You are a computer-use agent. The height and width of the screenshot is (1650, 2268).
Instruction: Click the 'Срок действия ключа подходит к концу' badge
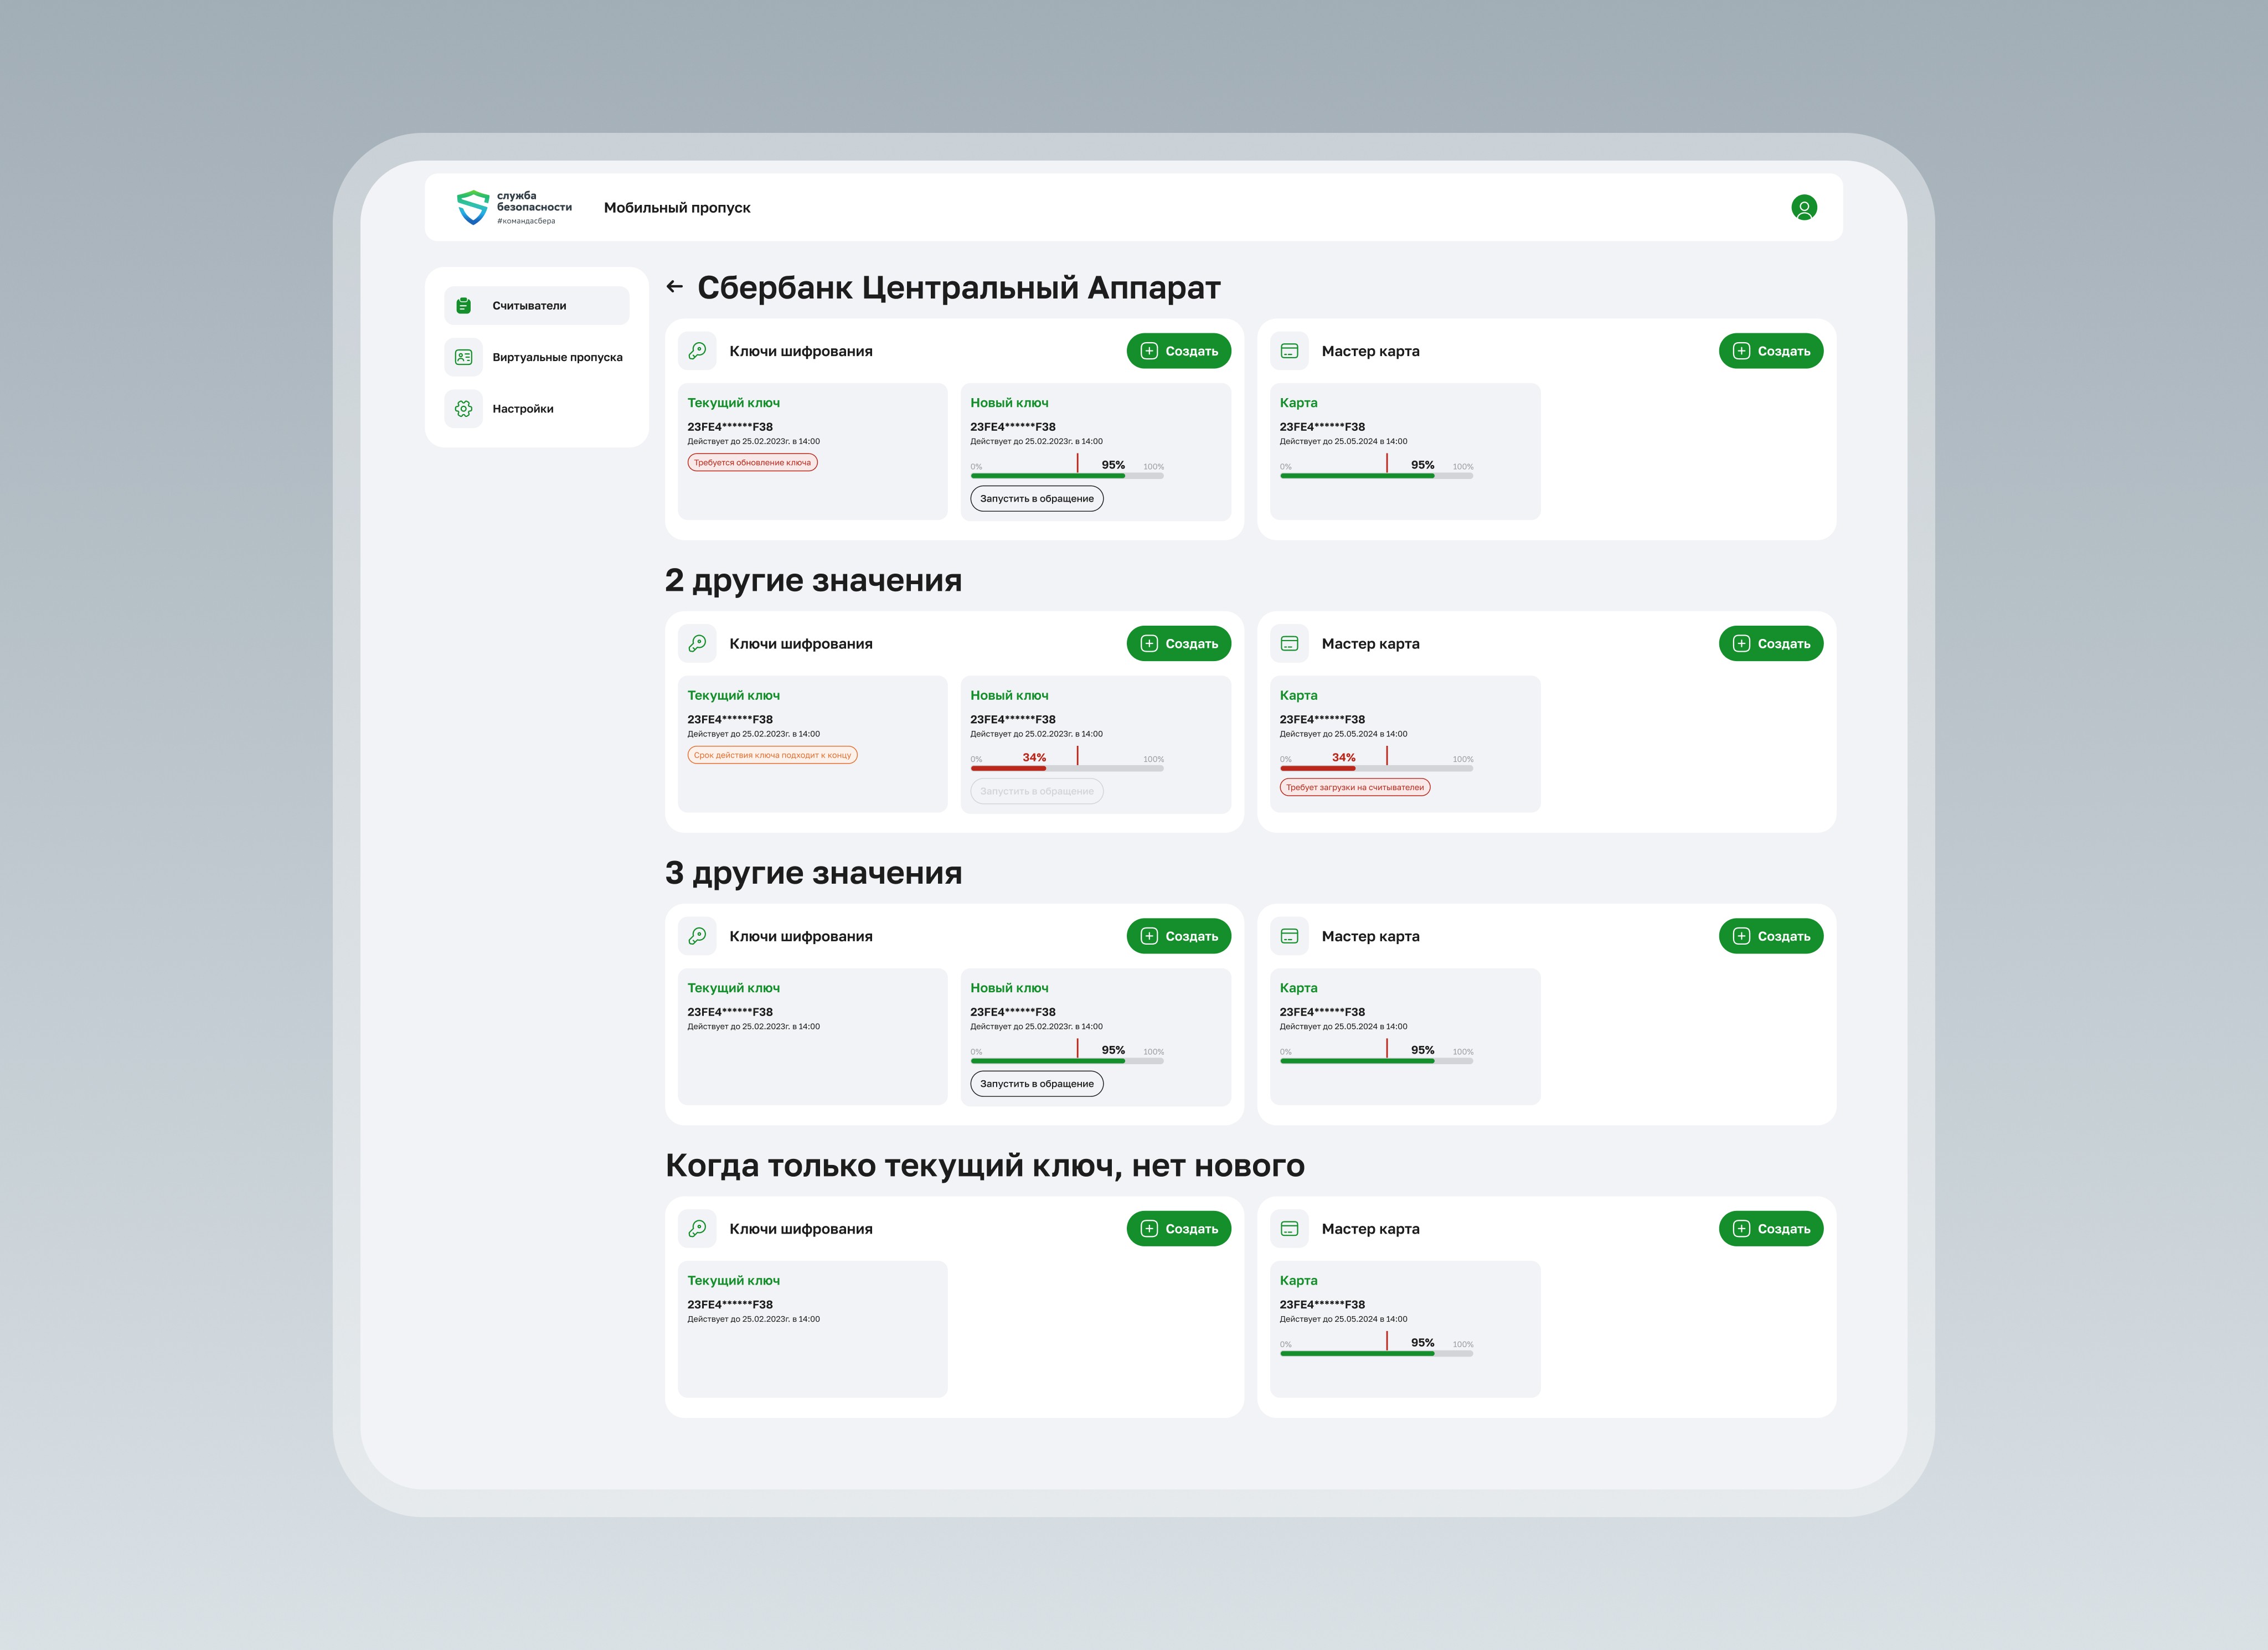pos(772,755)
